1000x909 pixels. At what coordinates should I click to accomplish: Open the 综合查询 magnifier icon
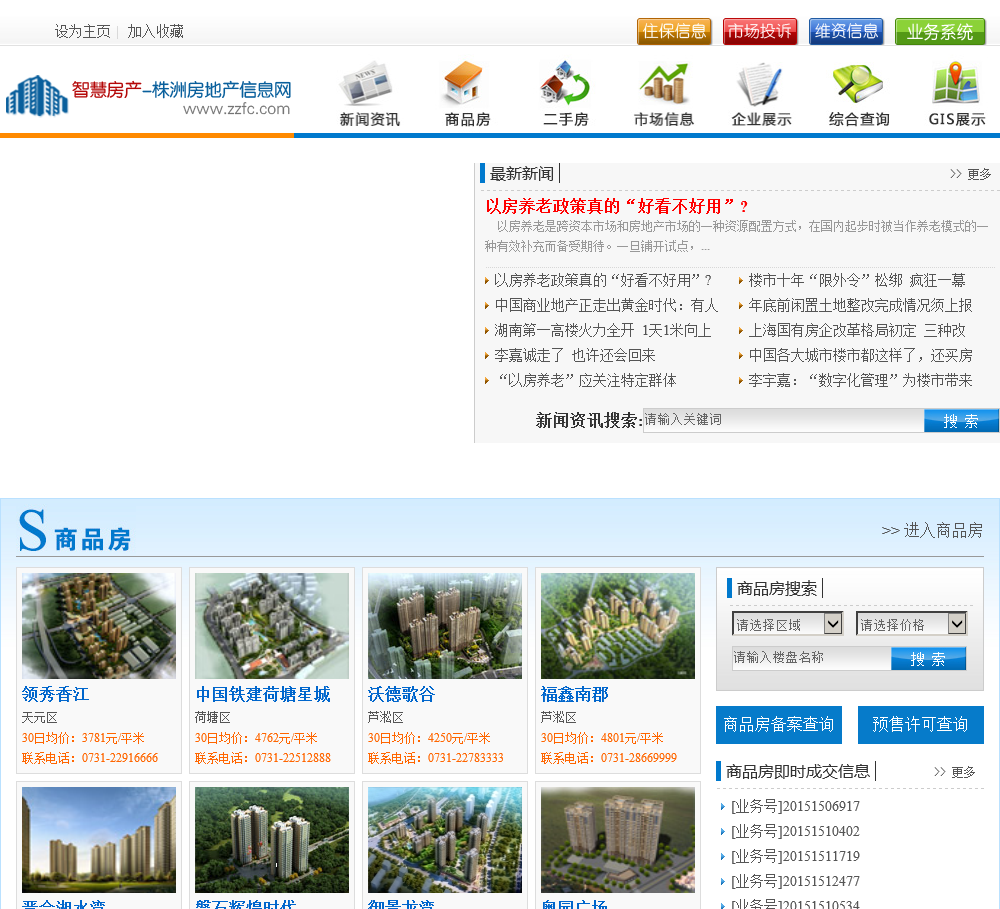[858, 84]
